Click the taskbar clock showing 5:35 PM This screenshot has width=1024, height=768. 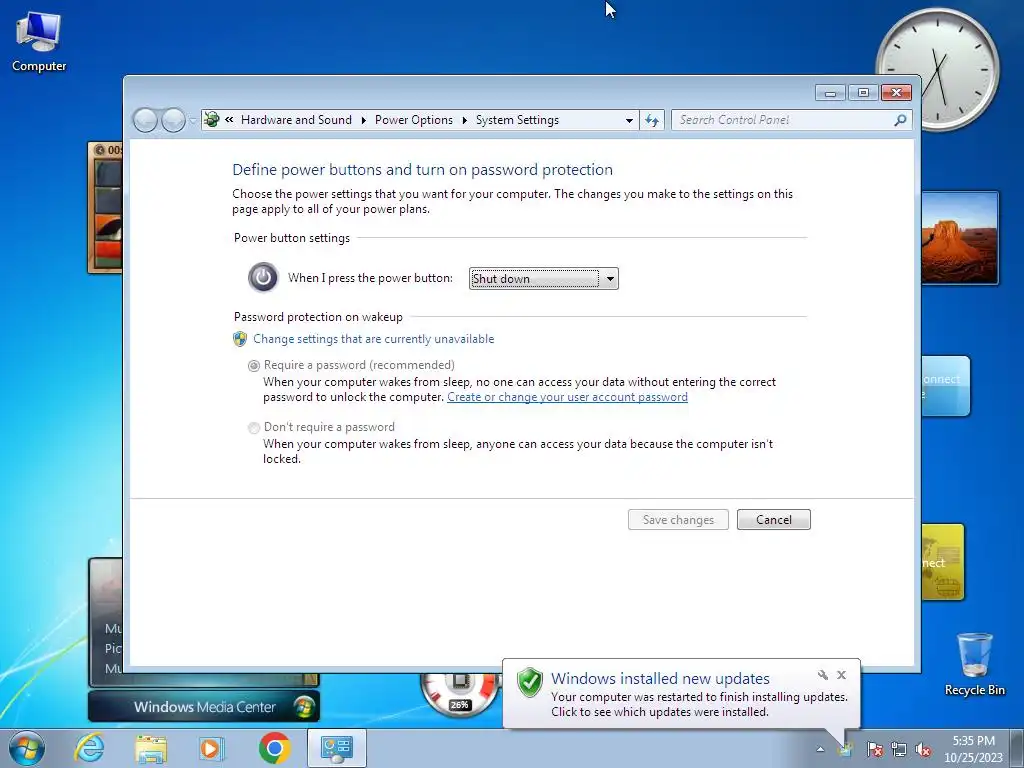973,749
